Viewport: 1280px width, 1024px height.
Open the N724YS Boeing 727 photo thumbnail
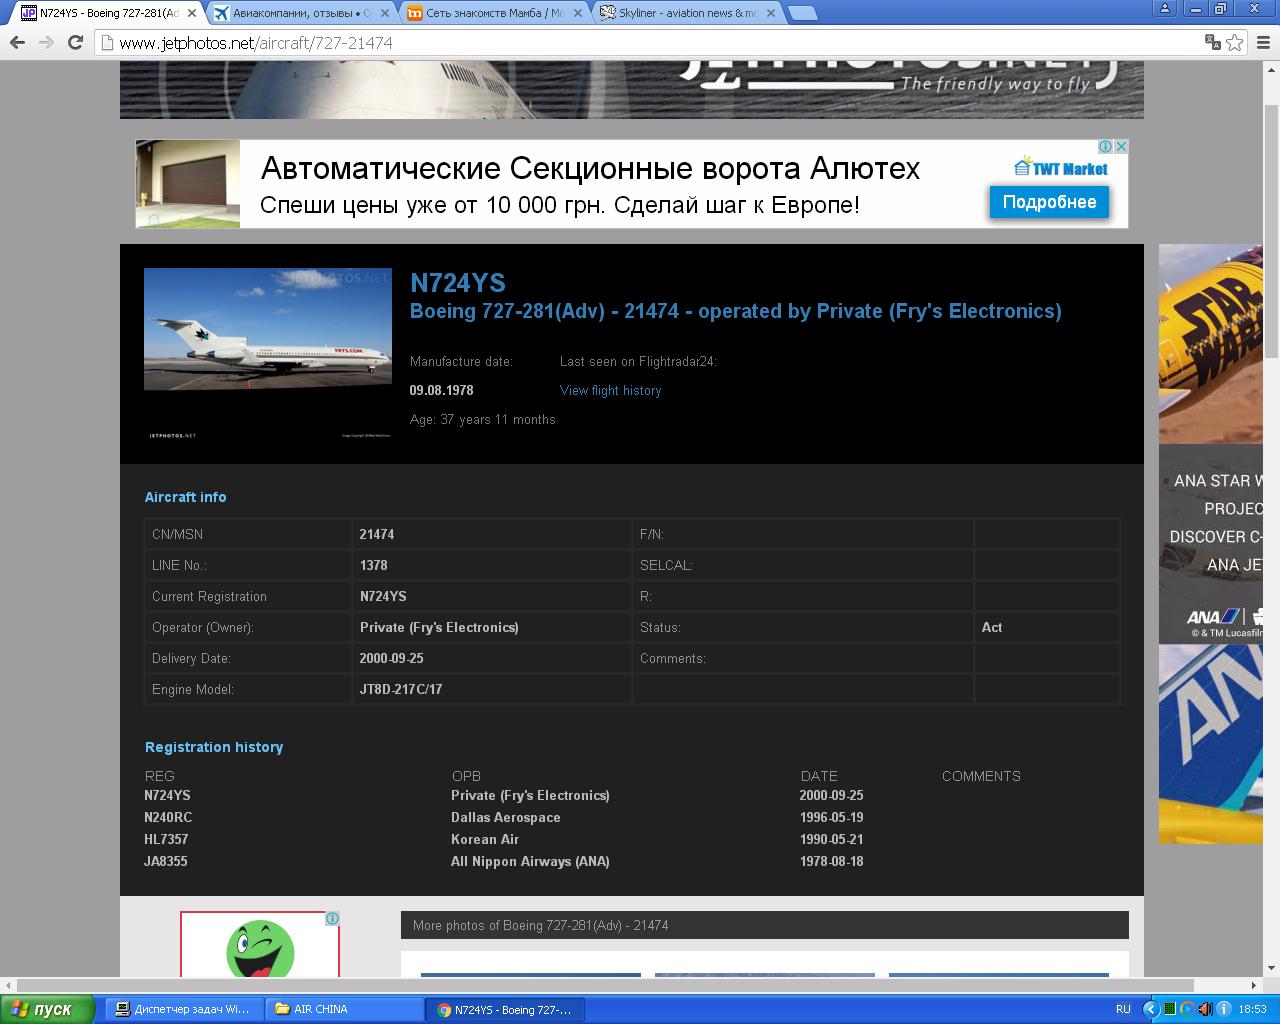pos(268,329)
